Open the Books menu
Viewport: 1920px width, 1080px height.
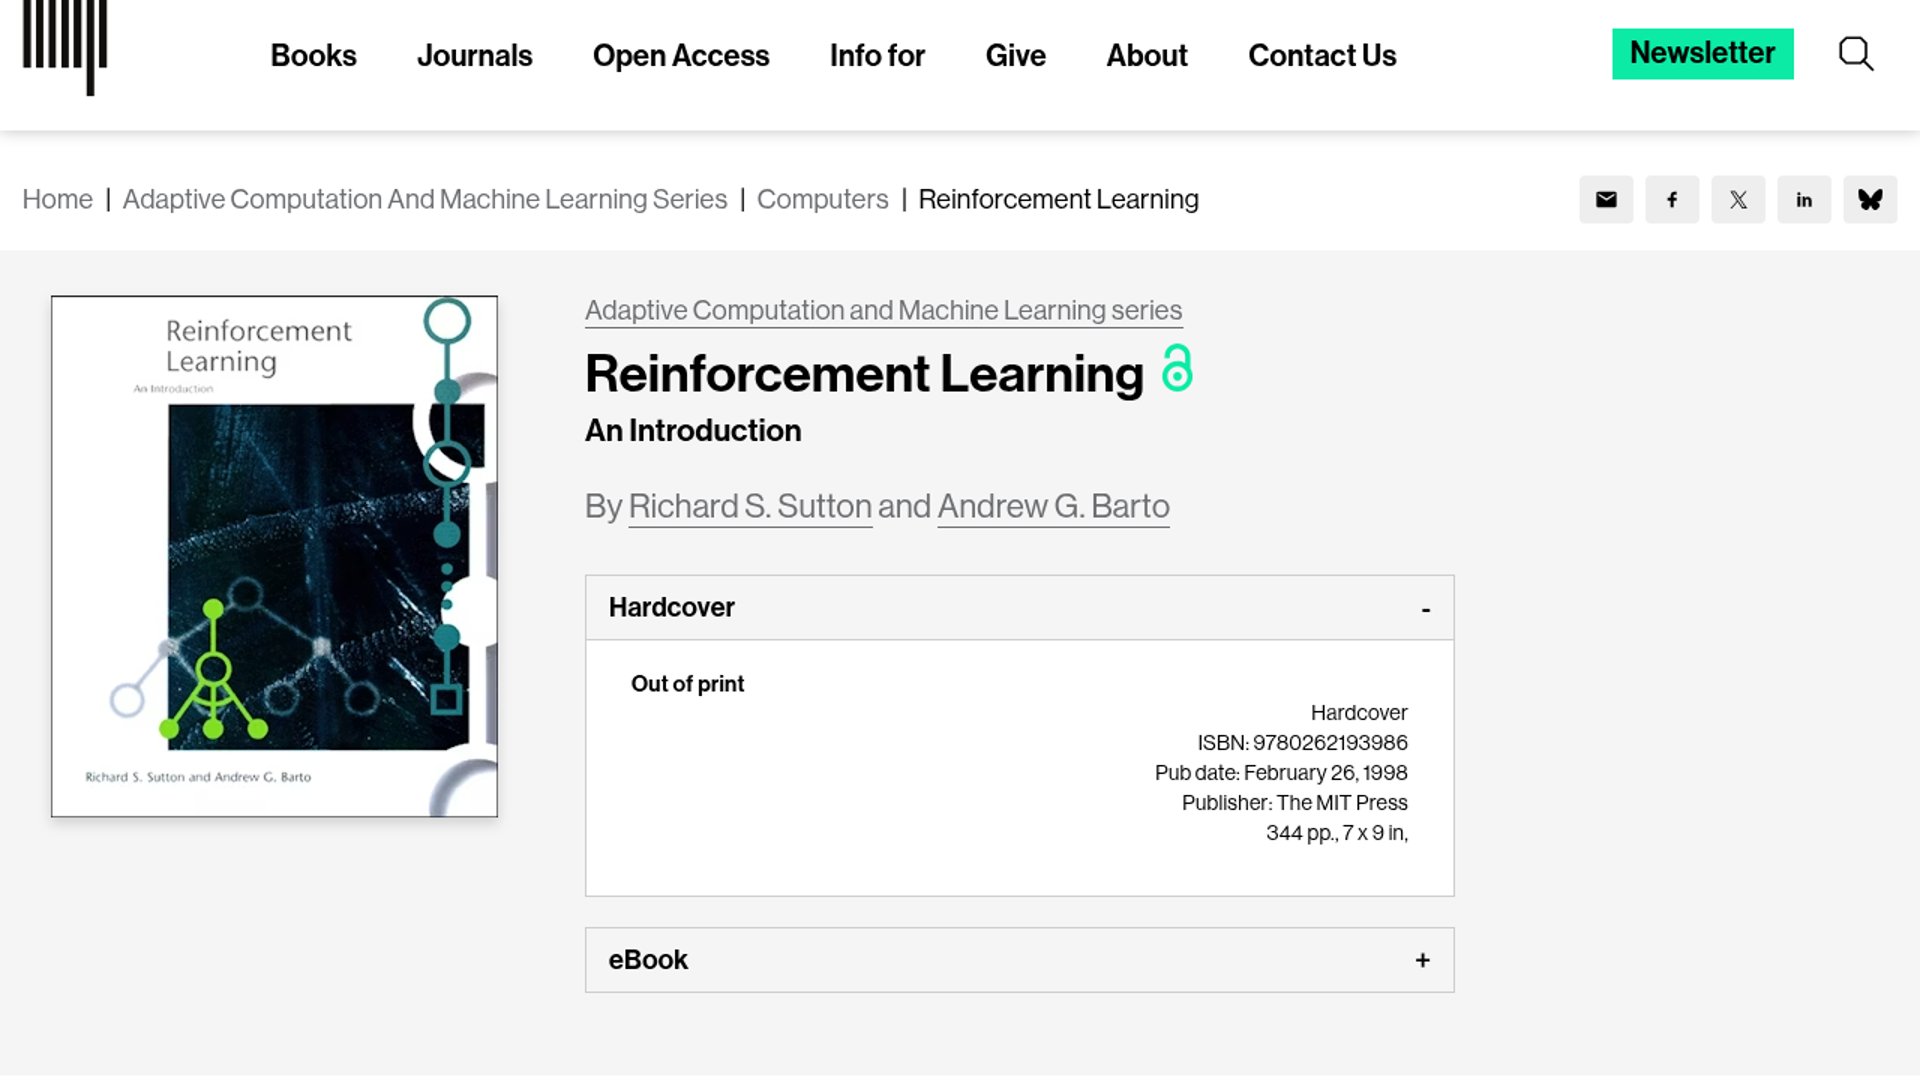[x=313, y=55]
